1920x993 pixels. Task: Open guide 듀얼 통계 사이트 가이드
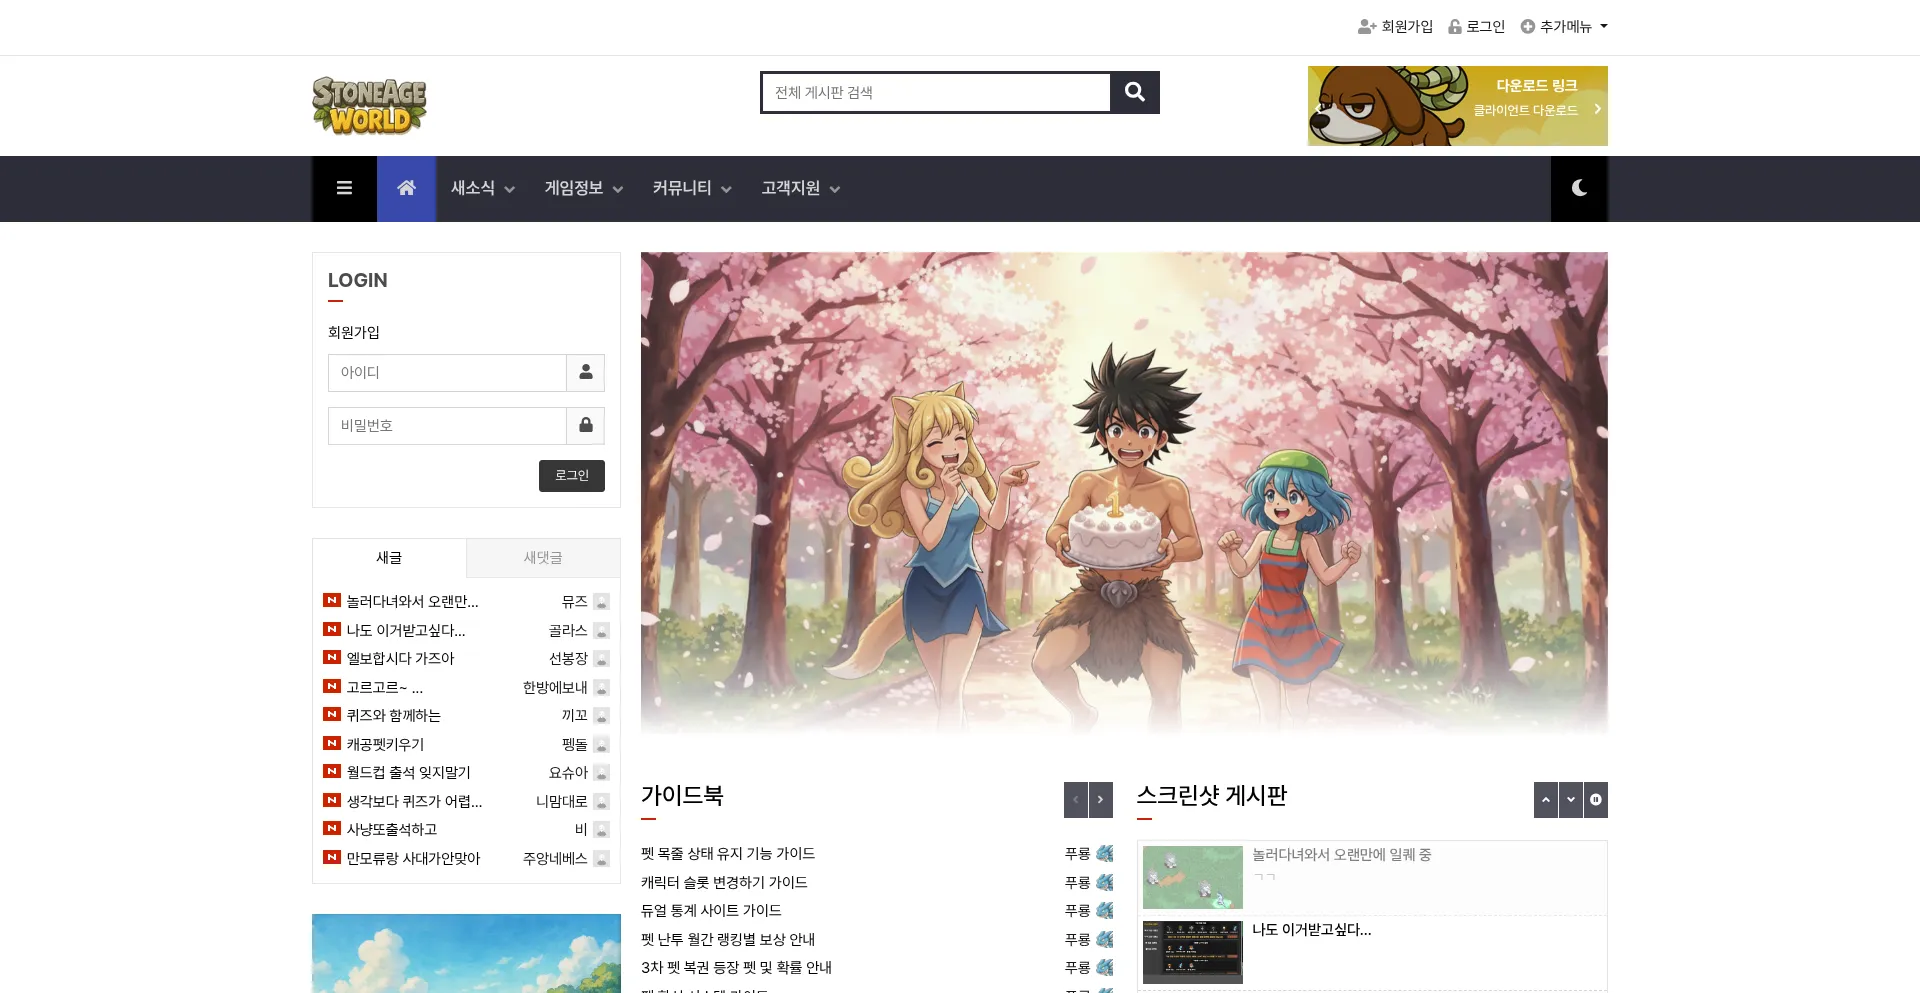(711, 911)
